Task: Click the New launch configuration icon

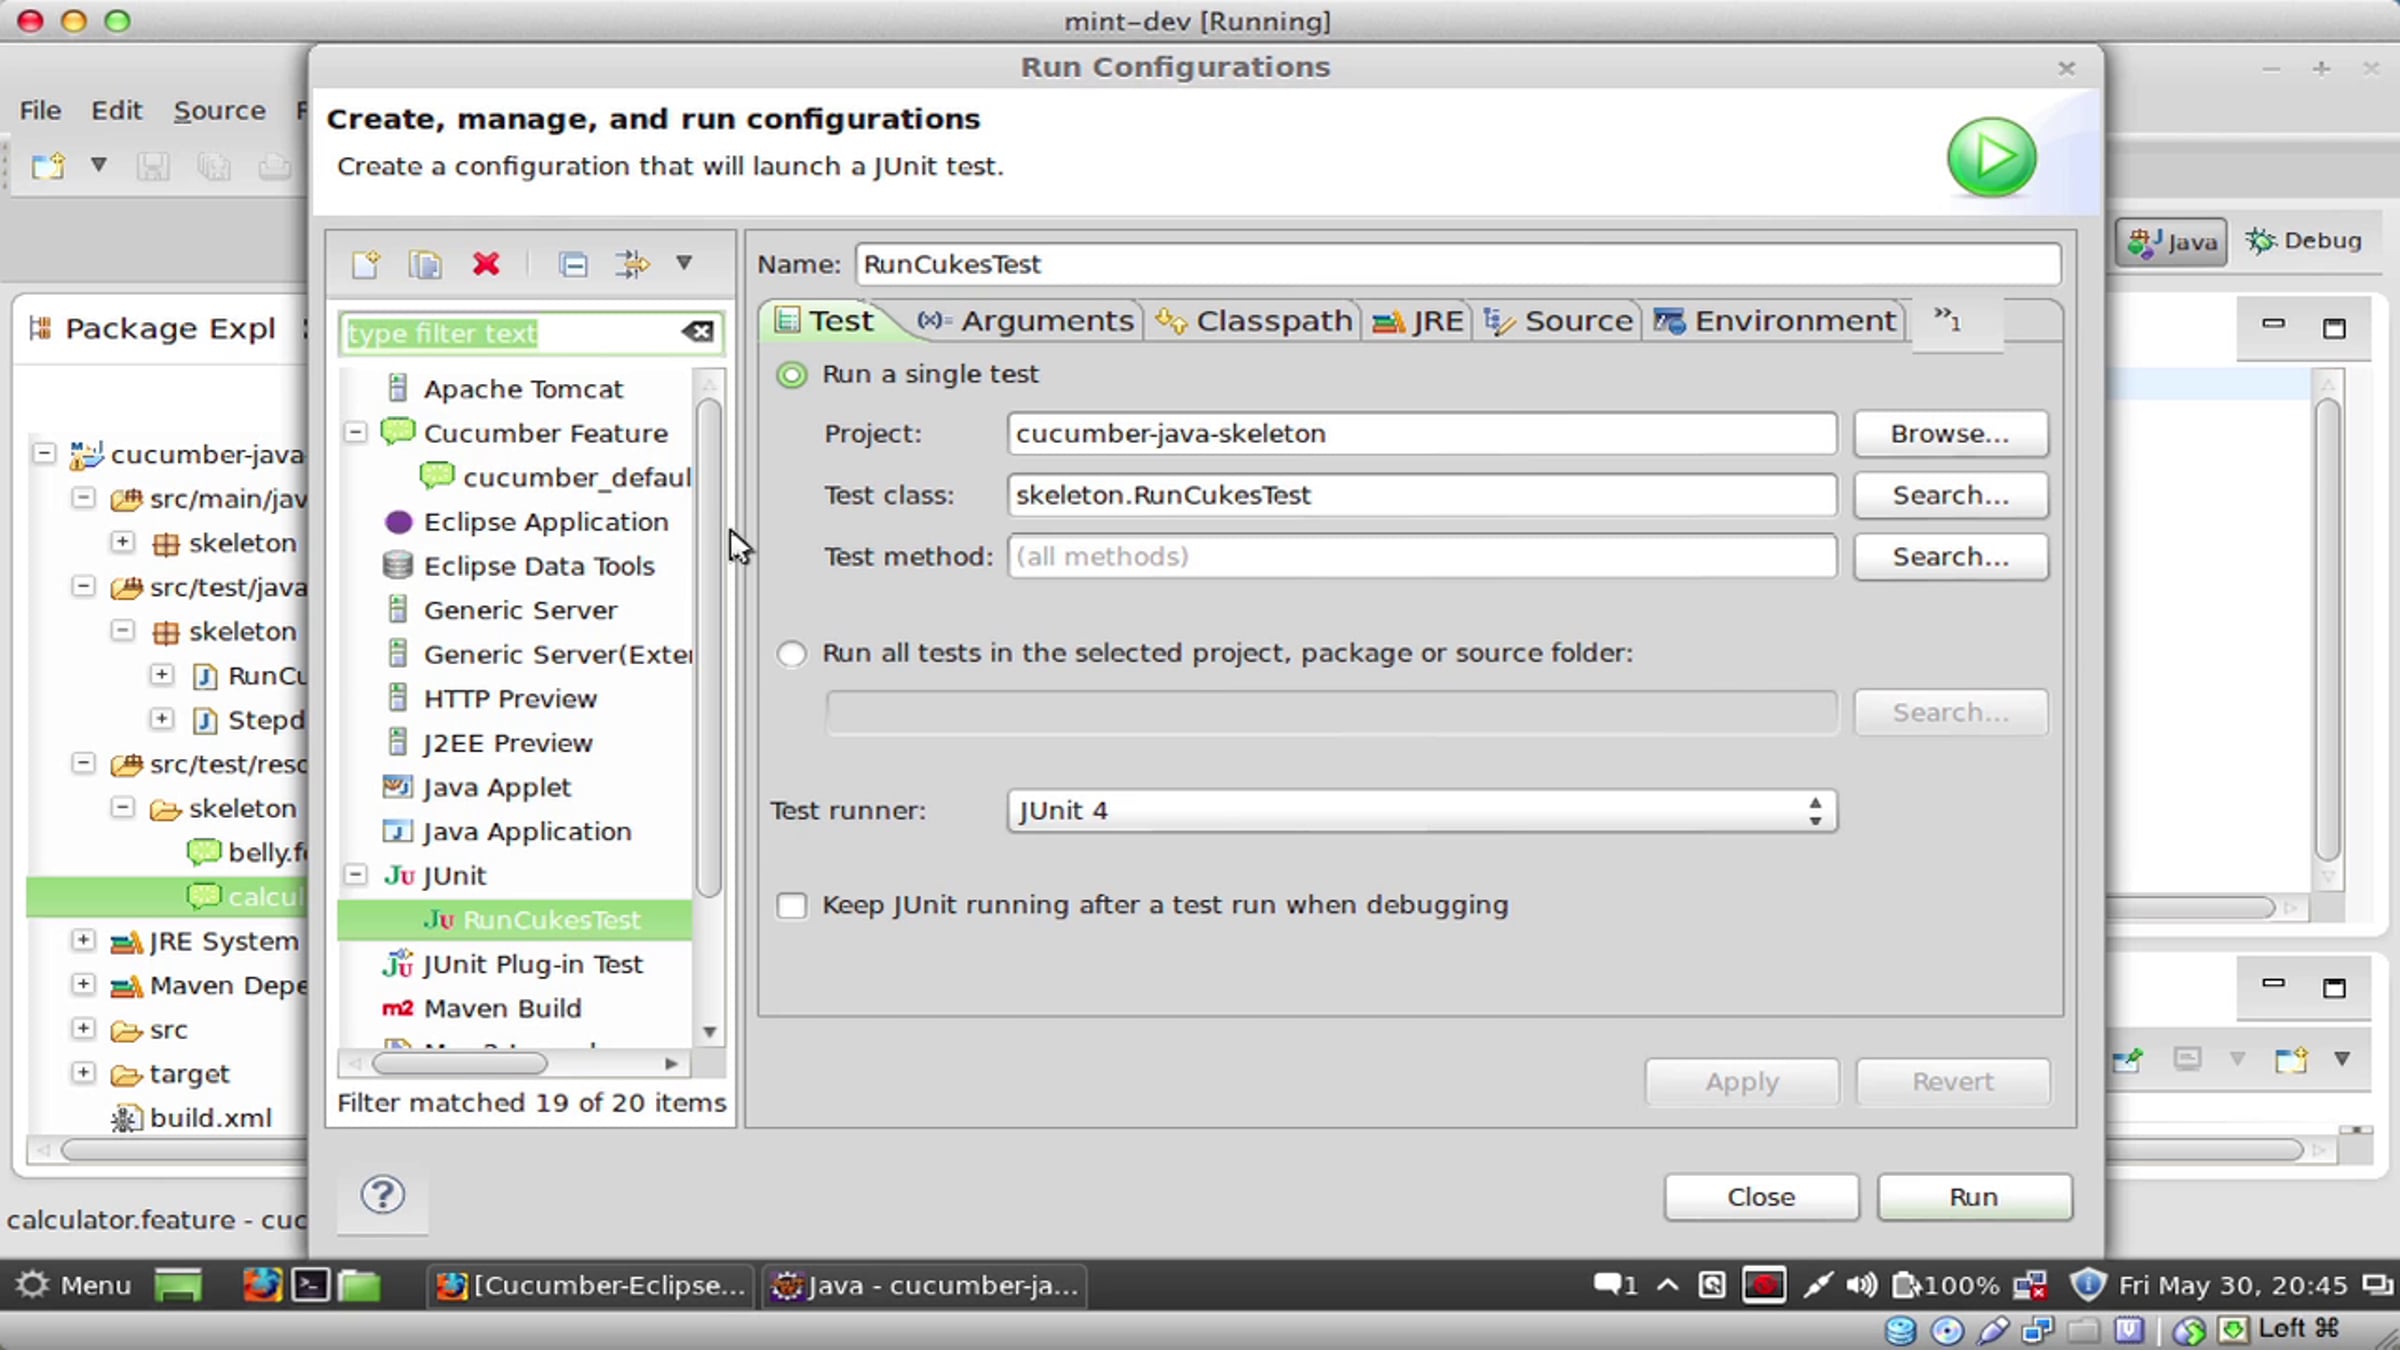Action: point(365,264)
